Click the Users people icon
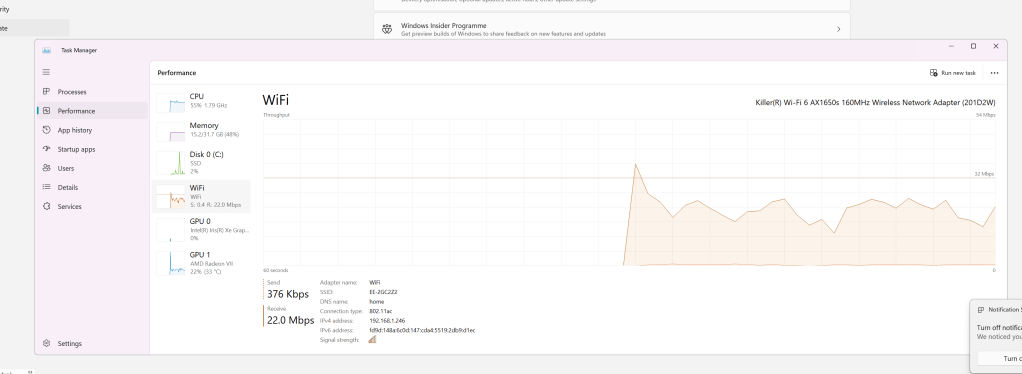 click(x=46, y=168)
